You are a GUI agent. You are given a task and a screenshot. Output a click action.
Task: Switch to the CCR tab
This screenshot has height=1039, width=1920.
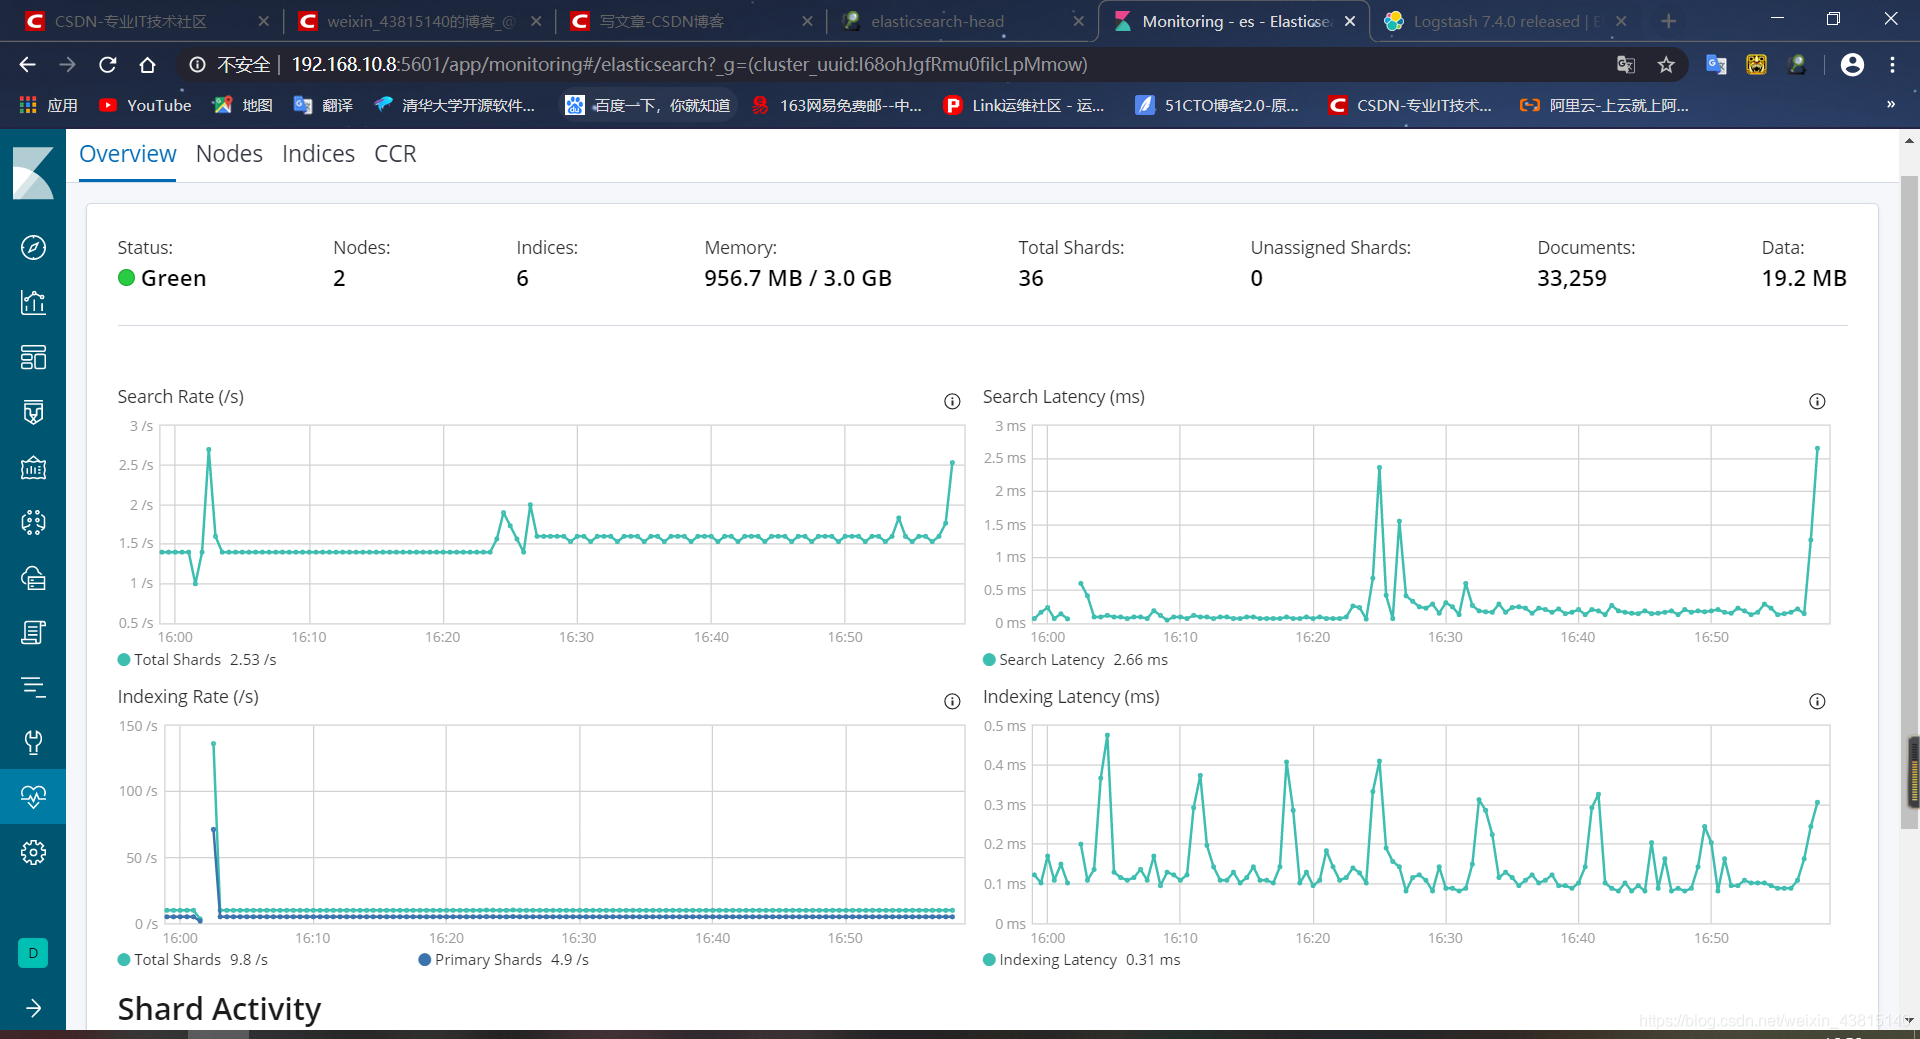click(395, 154)
